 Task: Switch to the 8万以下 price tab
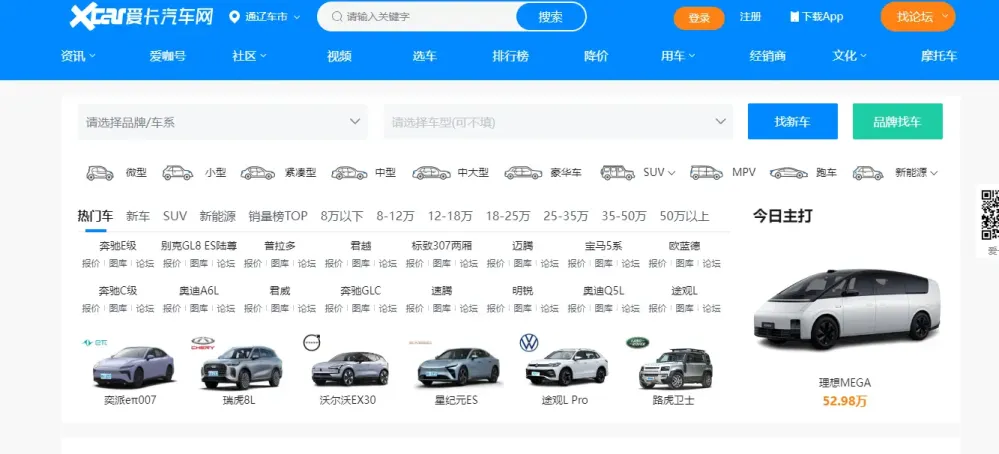(x=342, y=216)
